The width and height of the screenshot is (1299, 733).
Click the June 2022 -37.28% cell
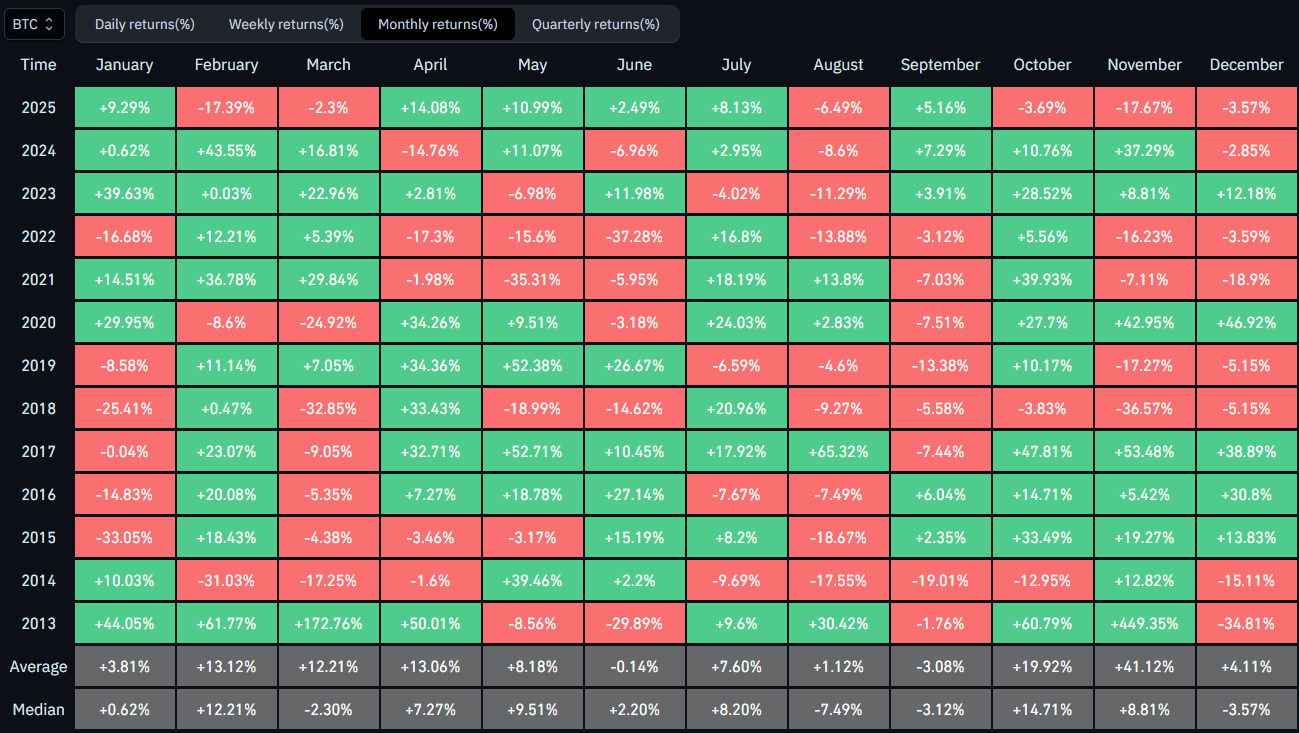pos(634,237)
